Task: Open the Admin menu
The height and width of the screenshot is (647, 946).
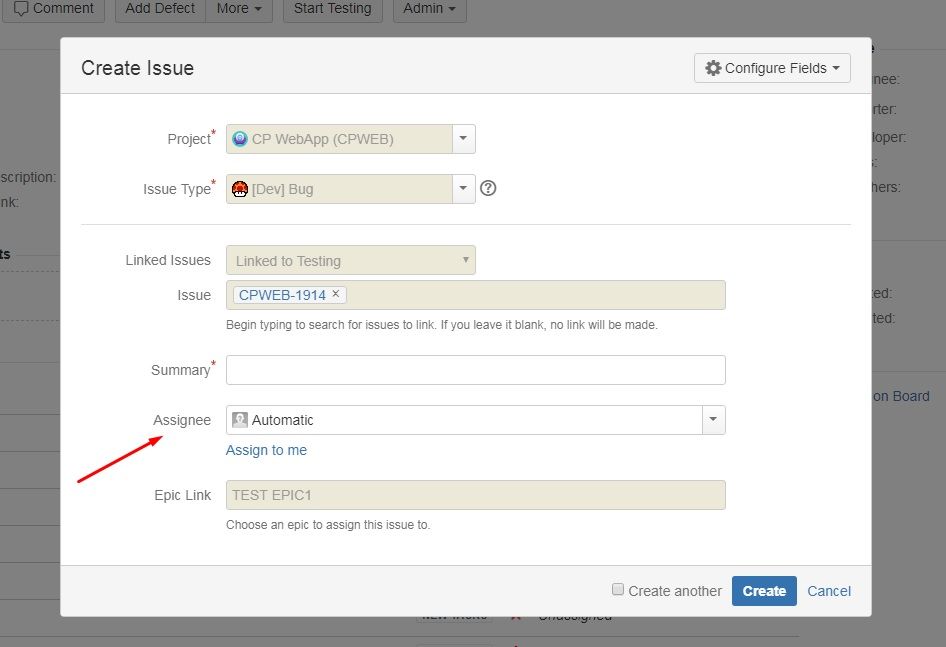Action: coord(429,8)
